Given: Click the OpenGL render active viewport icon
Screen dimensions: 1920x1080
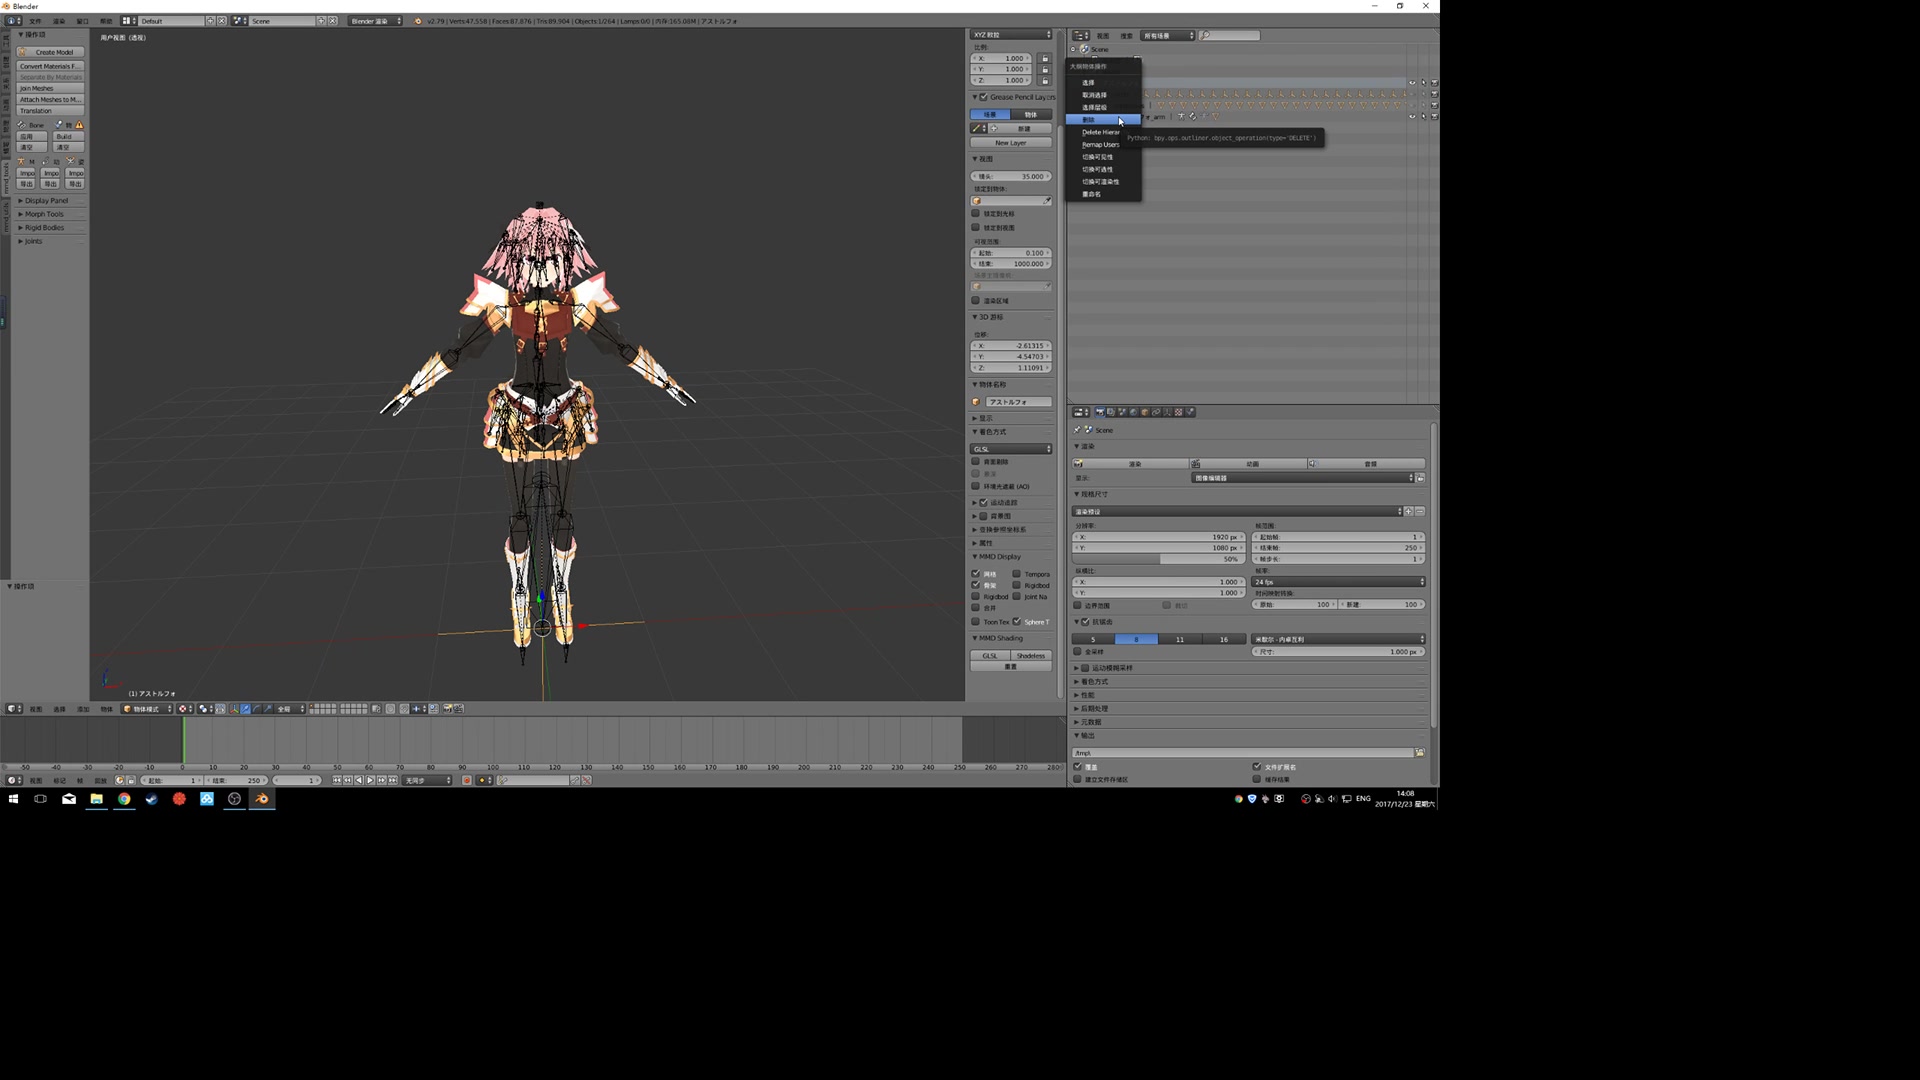Looking at the screenshot, I should pos(447,709).
